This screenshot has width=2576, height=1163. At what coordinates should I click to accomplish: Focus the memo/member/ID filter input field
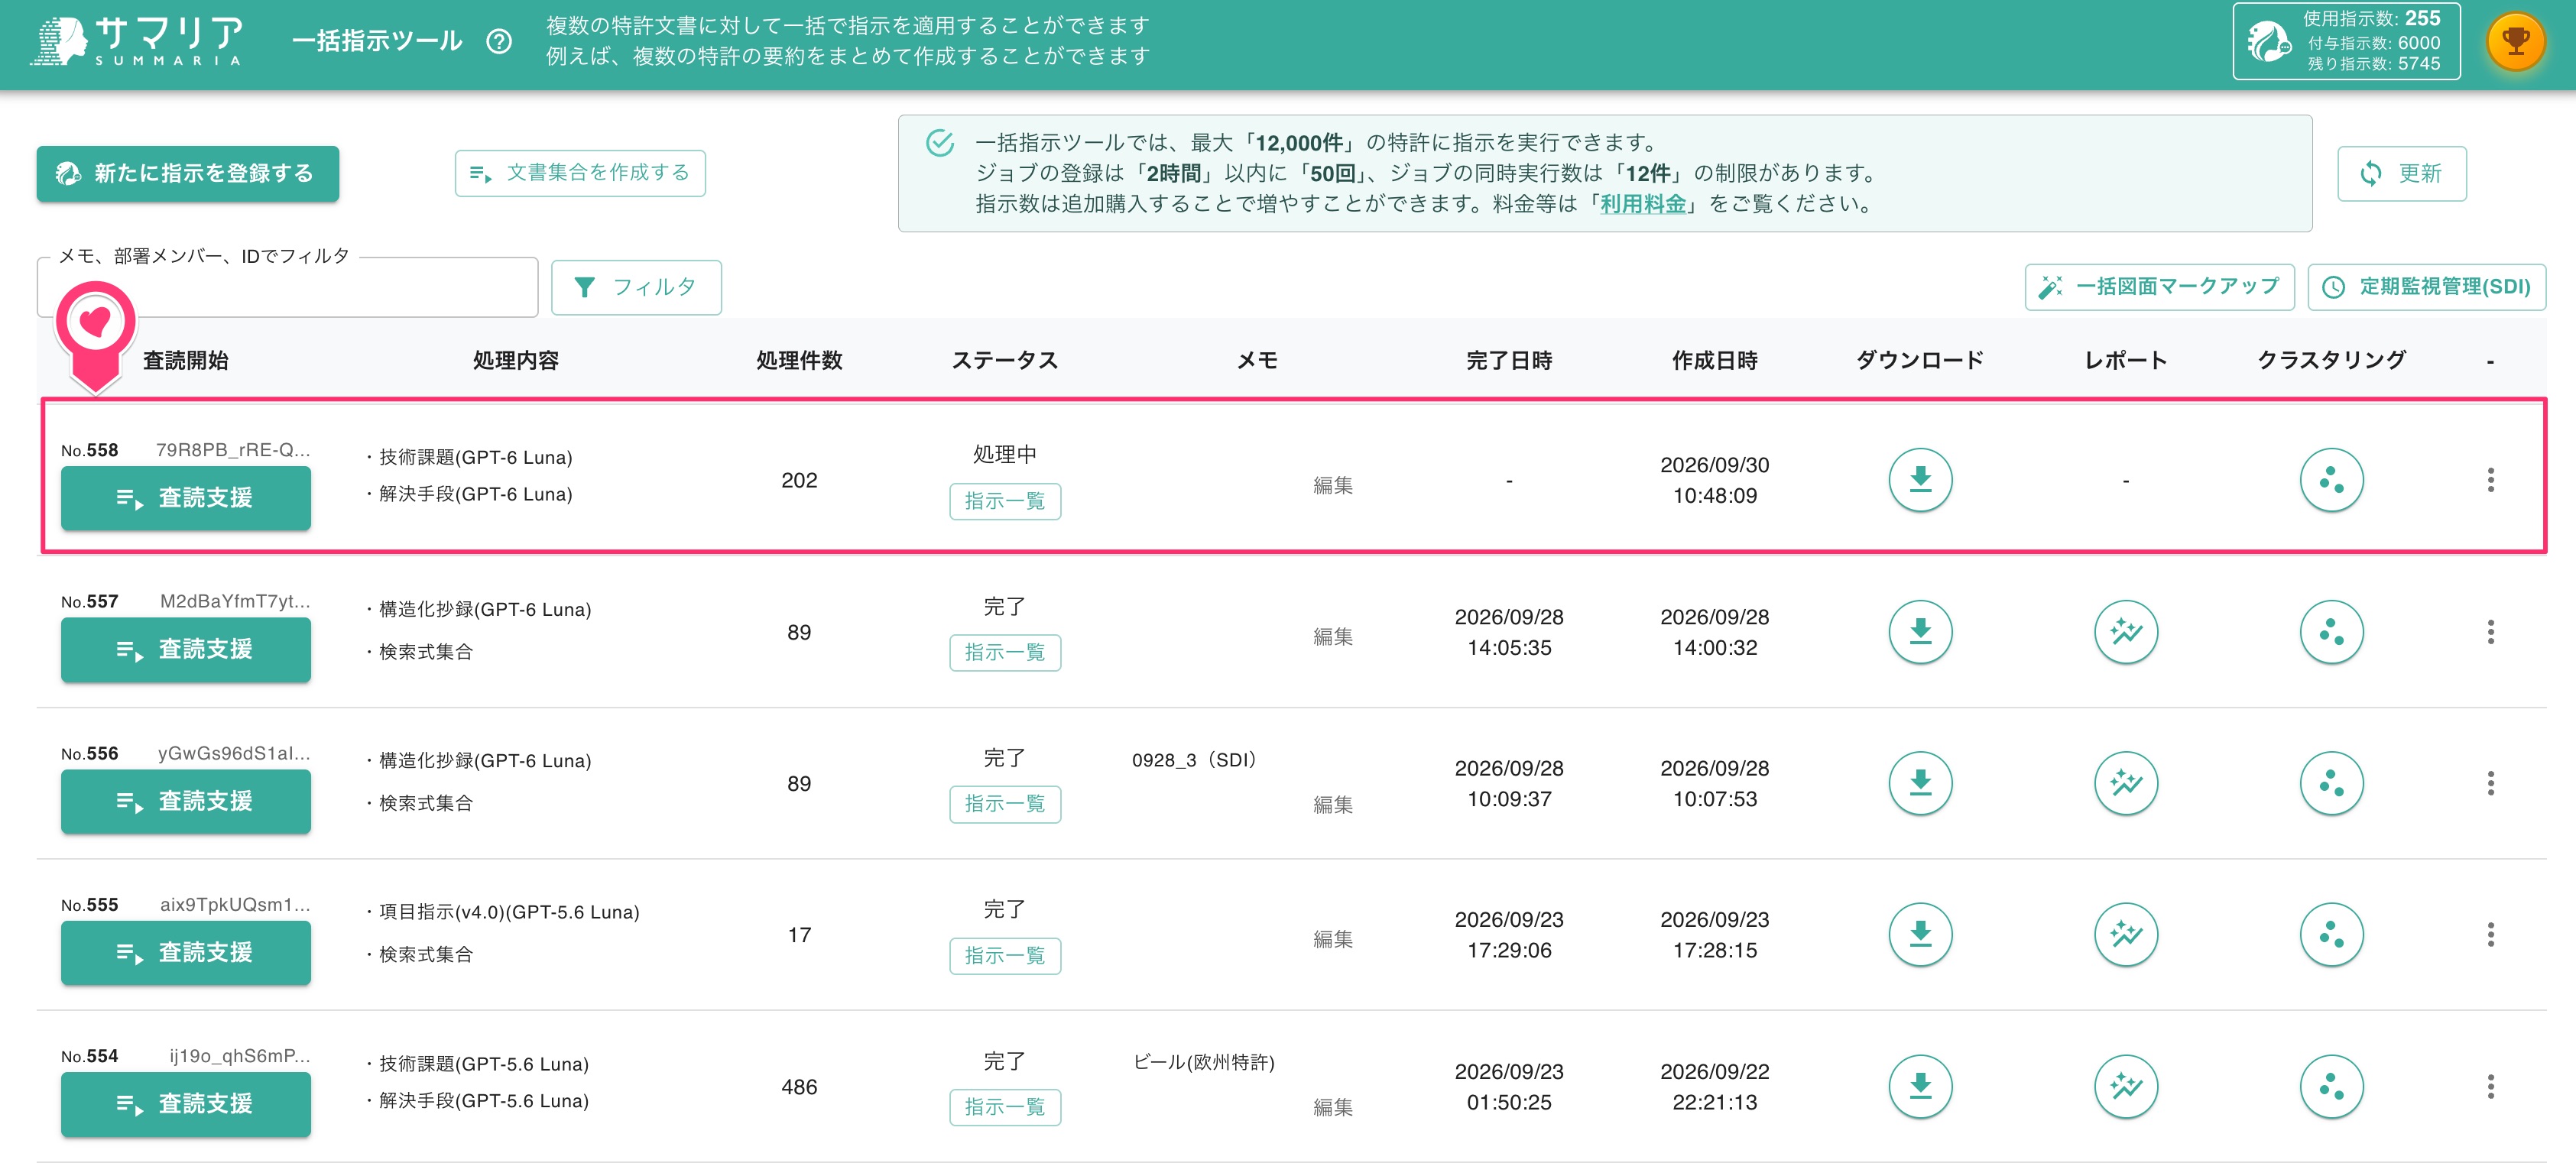click(287, 288)
